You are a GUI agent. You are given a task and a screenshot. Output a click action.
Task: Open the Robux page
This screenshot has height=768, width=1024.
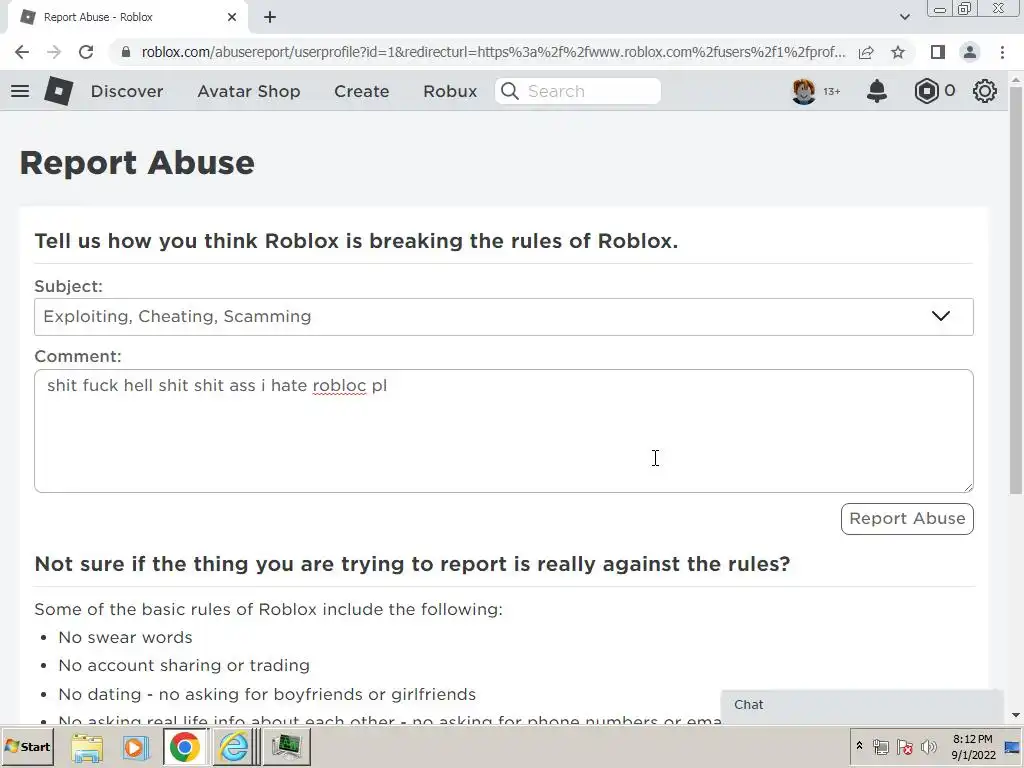(450, 91)
